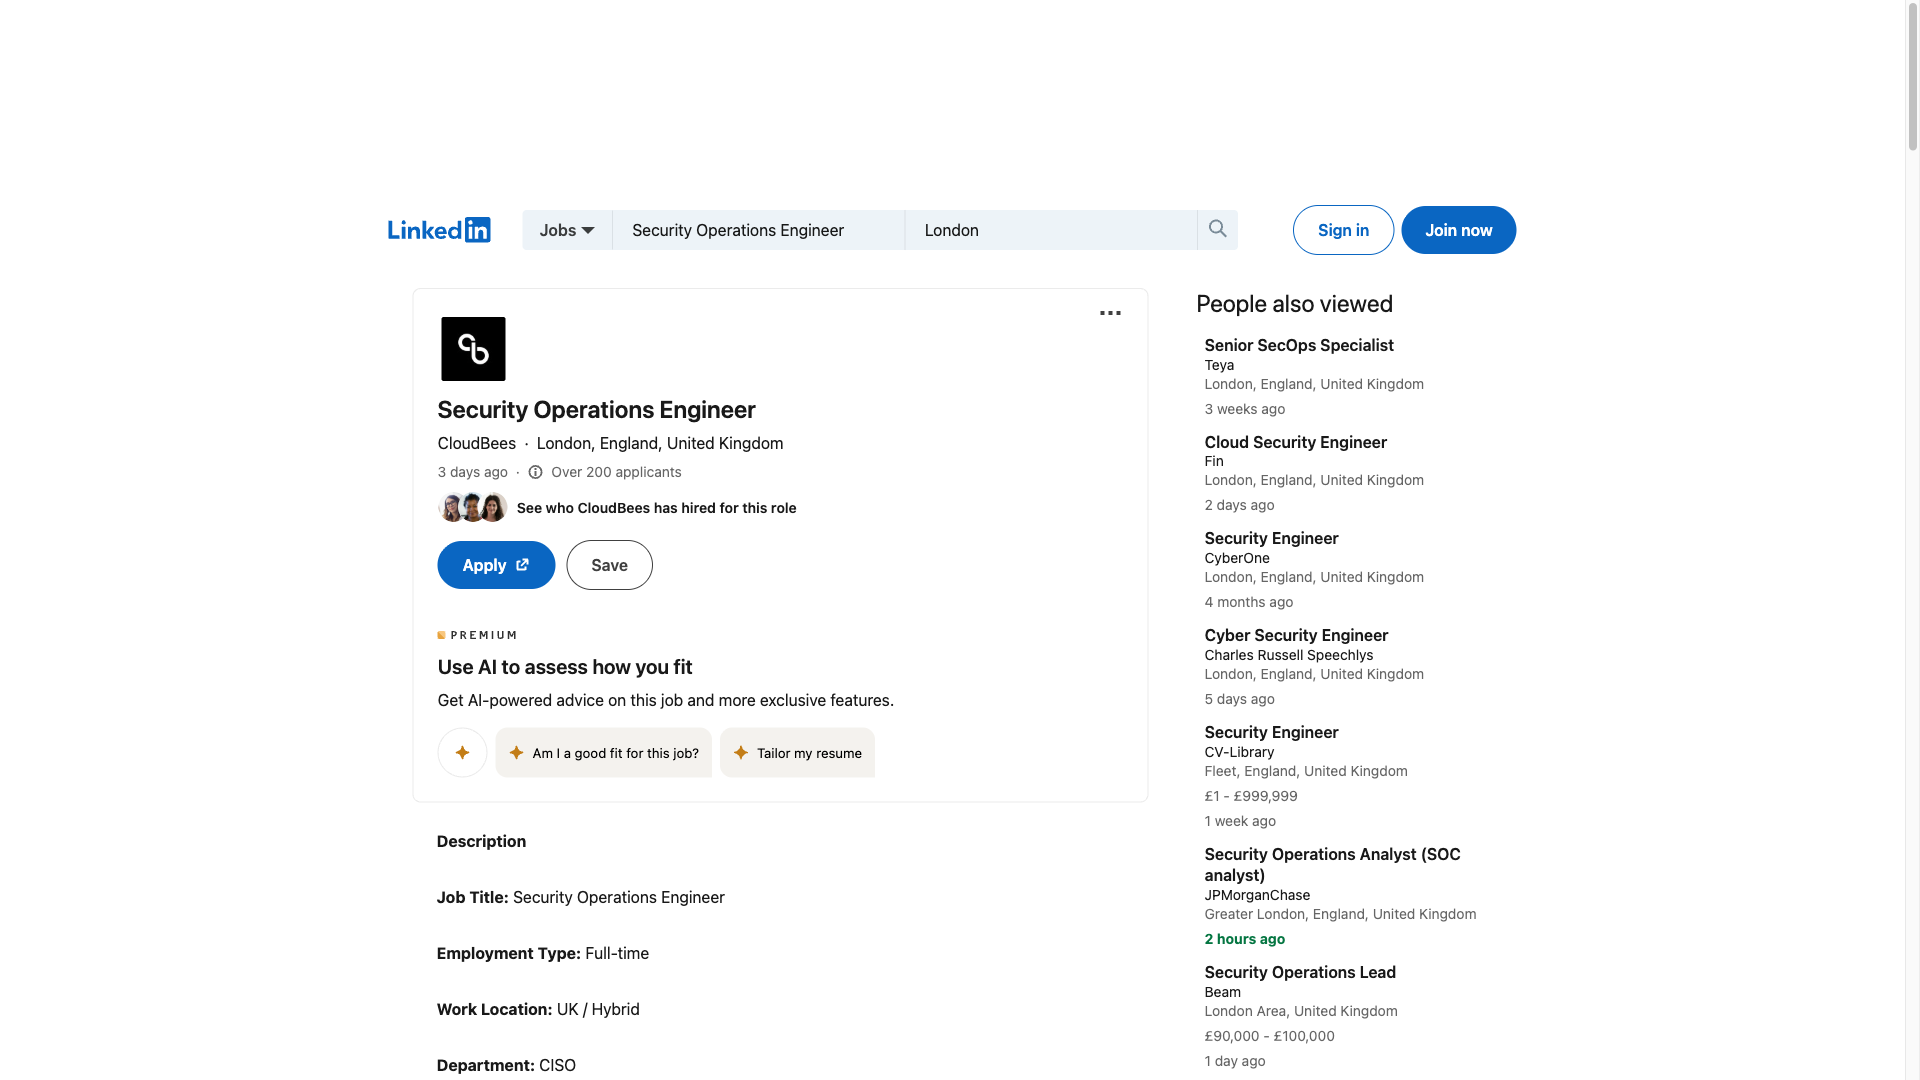This screenshot has width=1920, height=1080.
Task: Open the CloudBees company link
Action: (476, 443)
